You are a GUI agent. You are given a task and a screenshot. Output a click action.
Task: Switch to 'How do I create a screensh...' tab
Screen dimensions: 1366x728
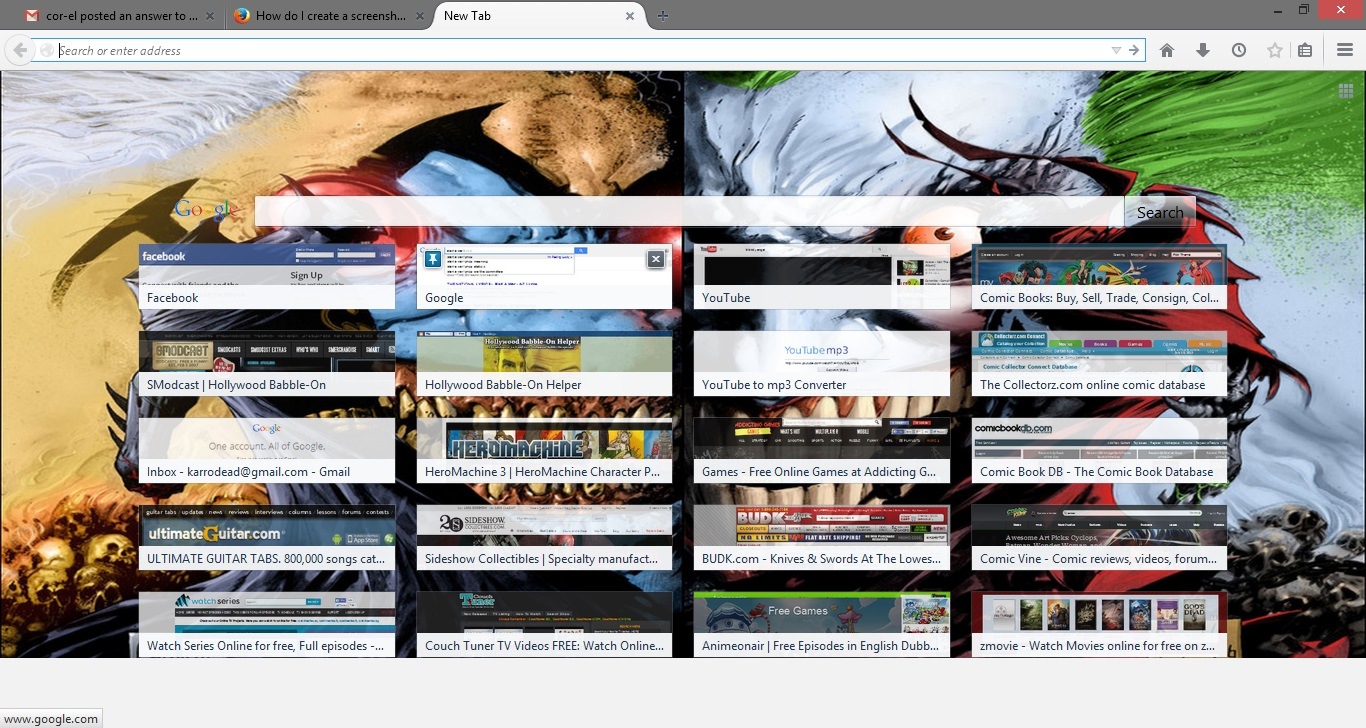[x=329, y=16]
